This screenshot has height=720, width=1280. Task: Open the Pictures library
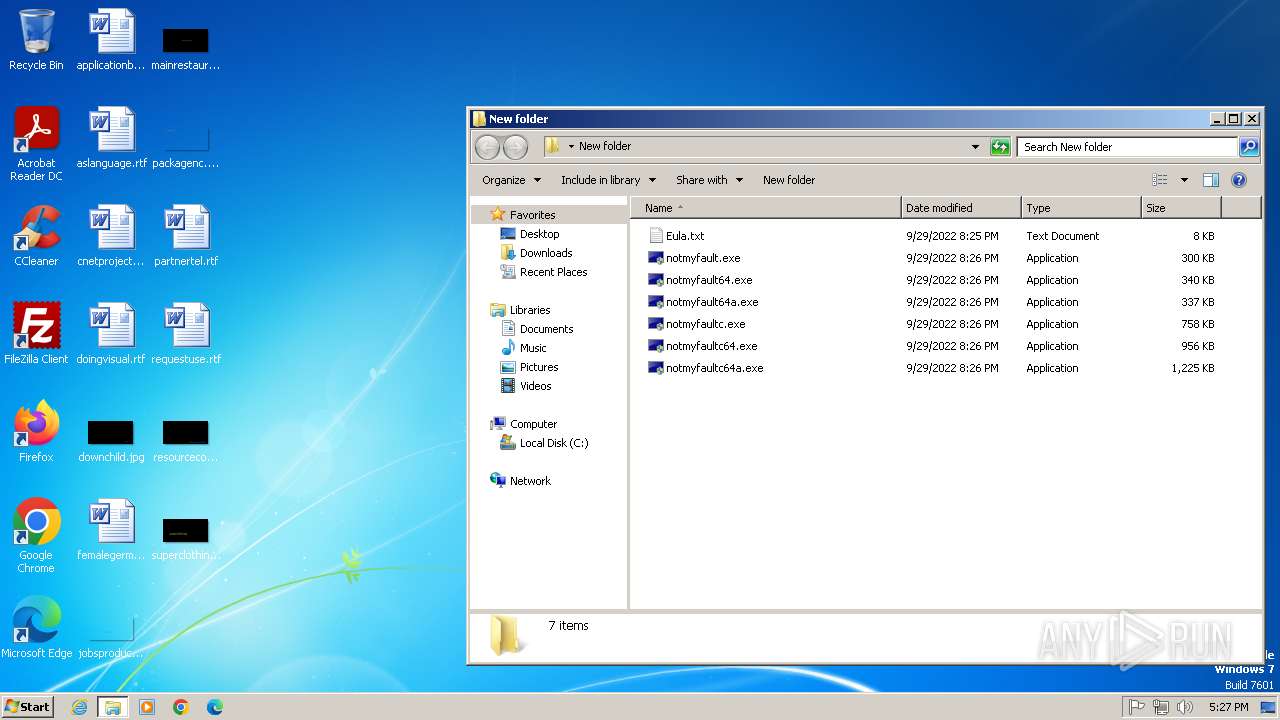pos(539,367)
